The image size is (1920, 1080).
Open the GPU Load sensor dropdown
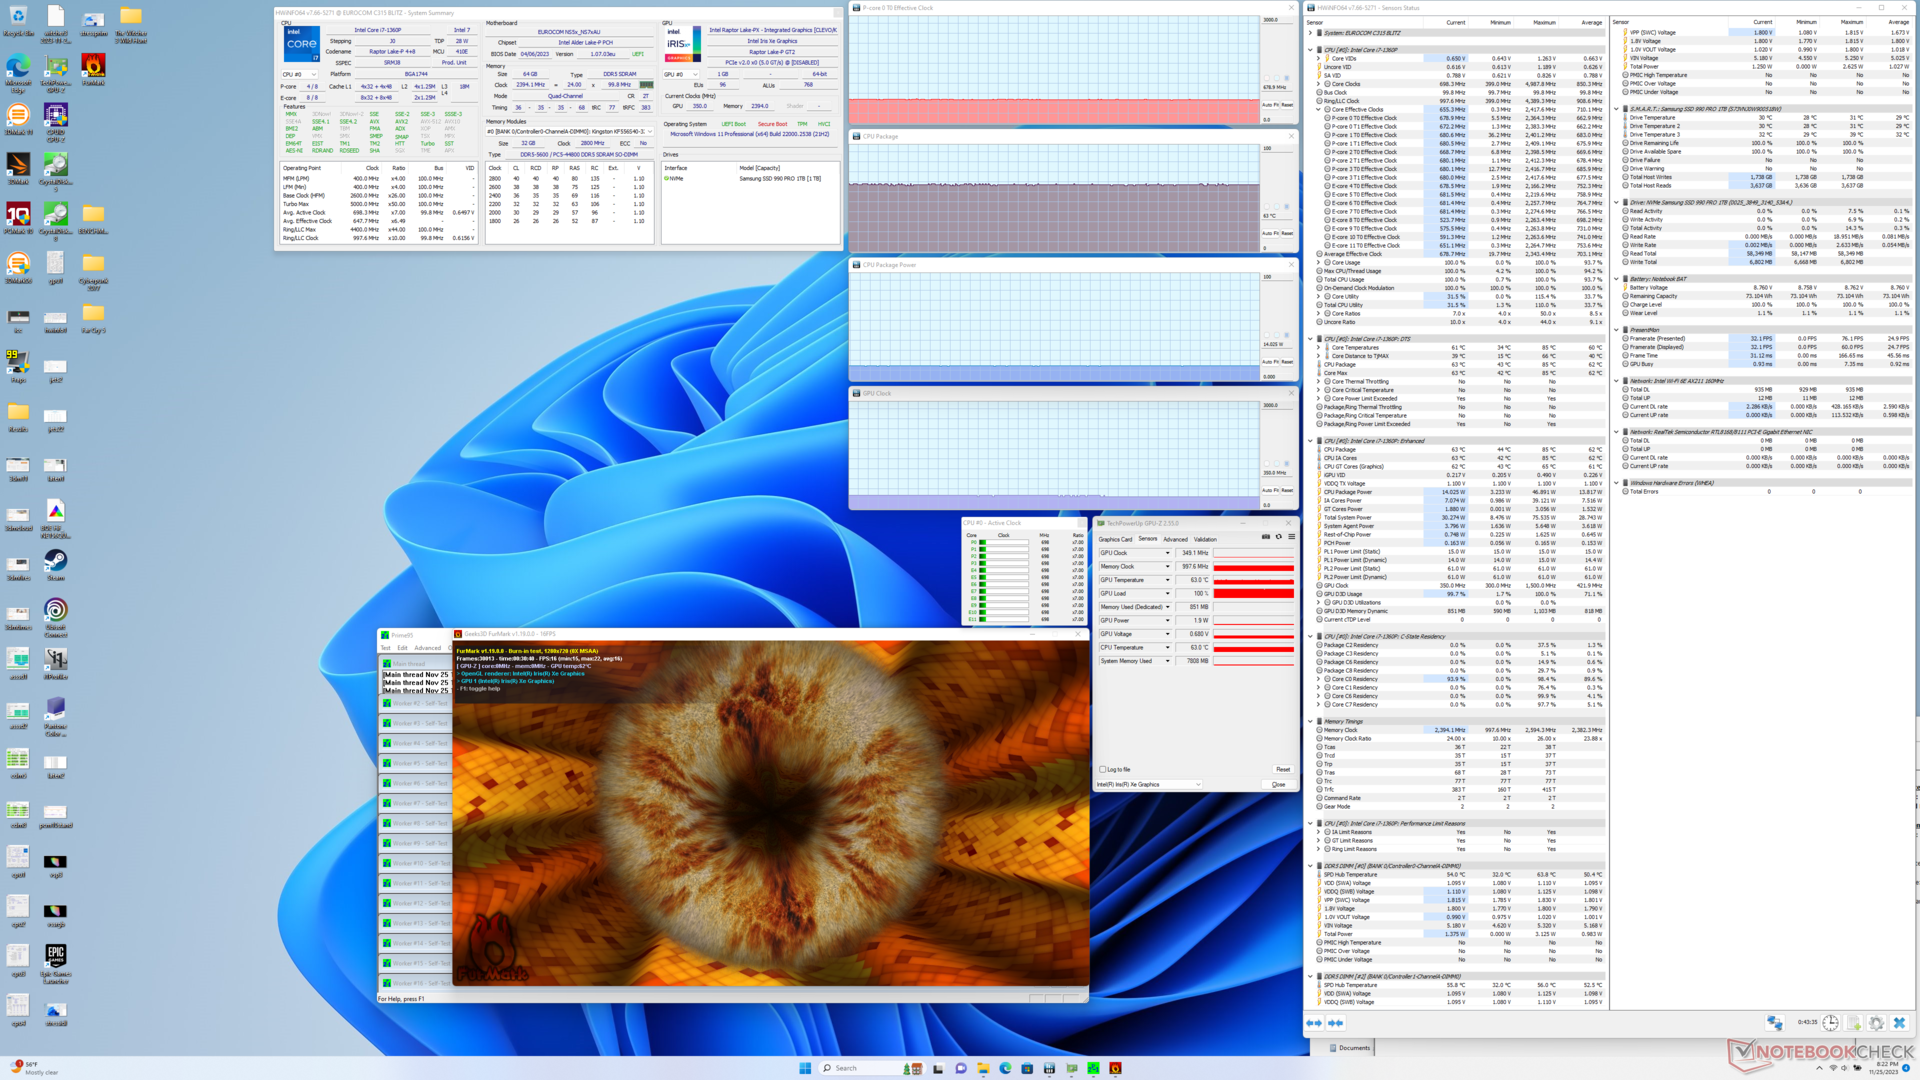tap(1167, 593)
